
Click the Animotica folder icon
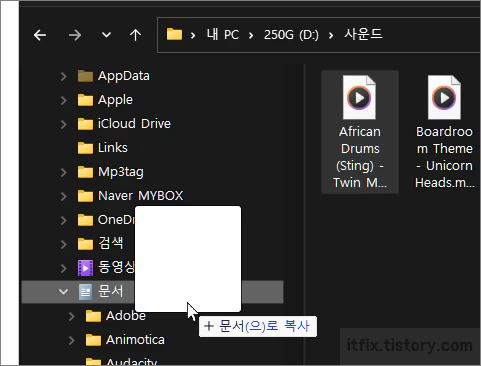(x=93, y=340)
